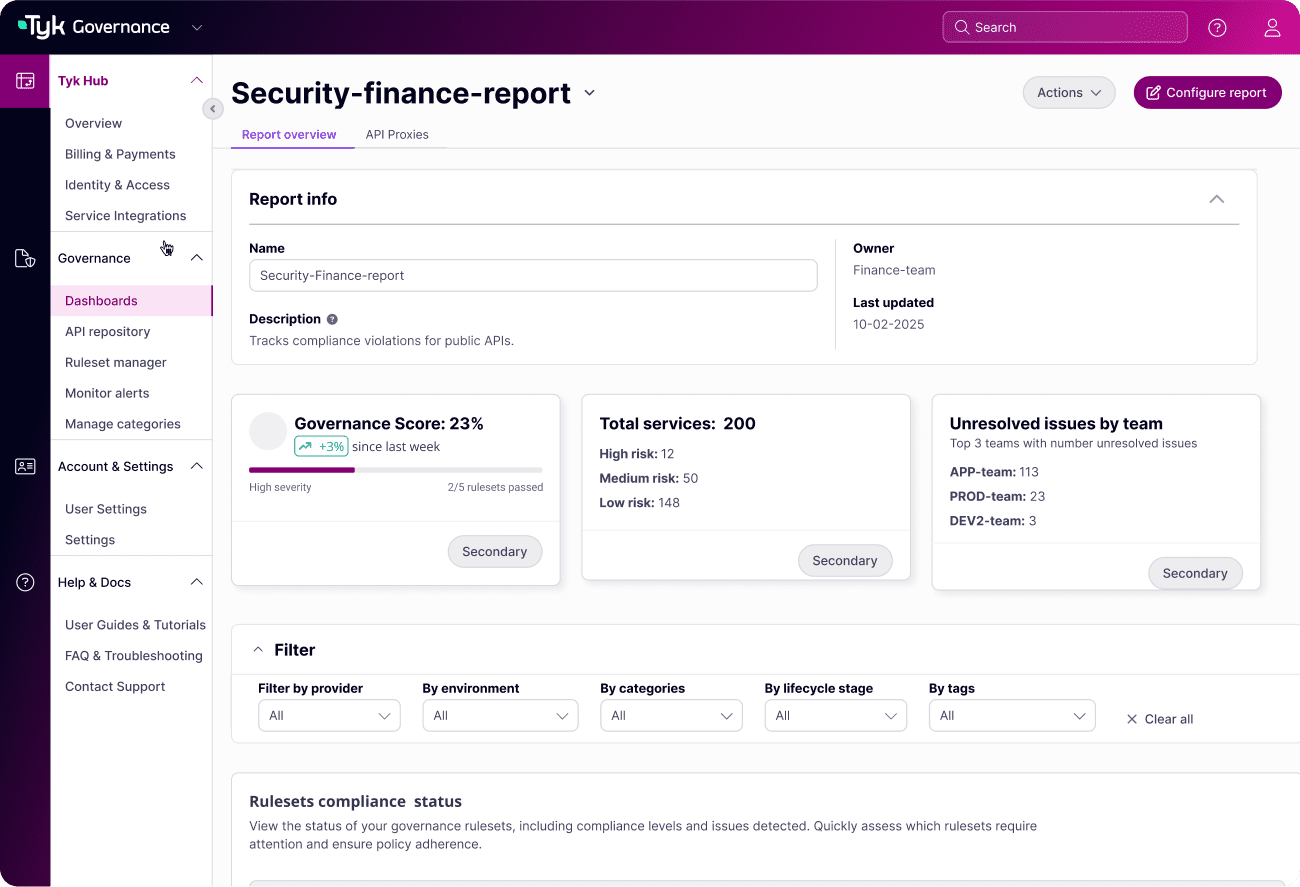Select Ruleset manager in sidebar
The width and height of the screenshot is (1300, 887).
pos(116,362)
